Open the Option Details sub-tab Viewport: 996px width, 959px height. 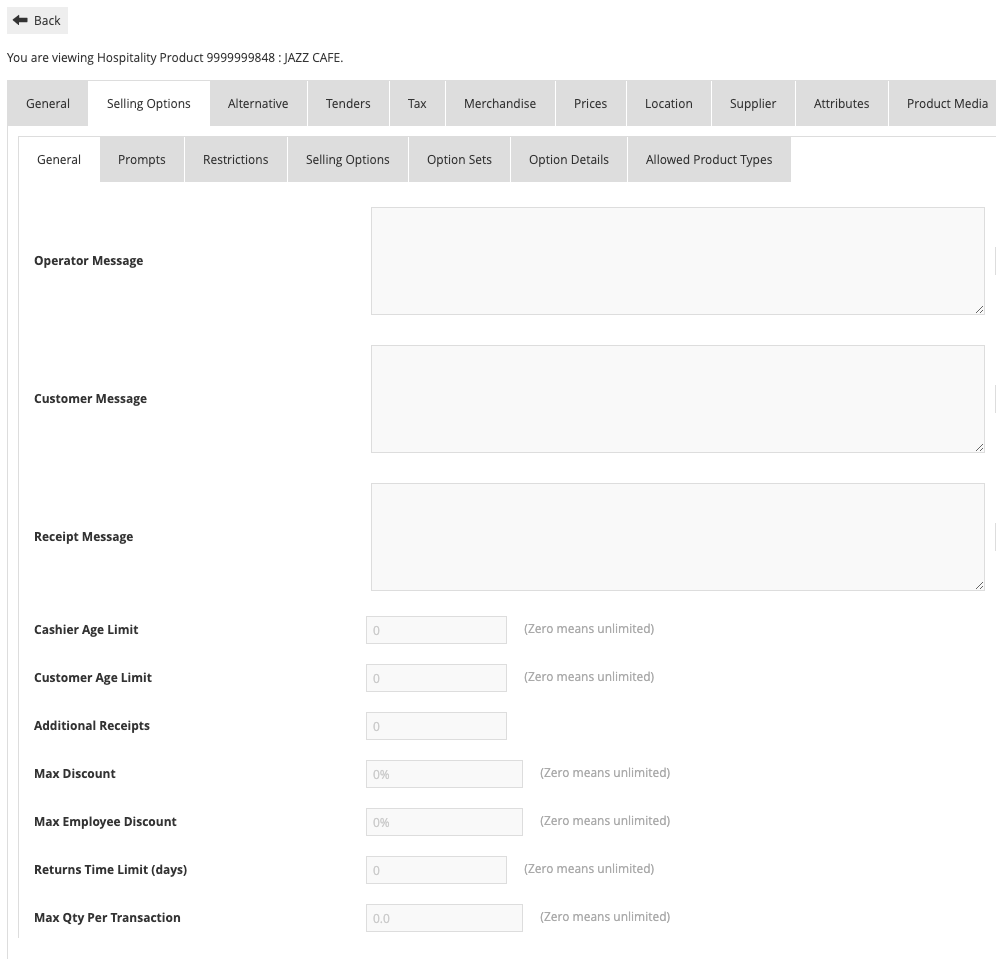coord(569,159)
